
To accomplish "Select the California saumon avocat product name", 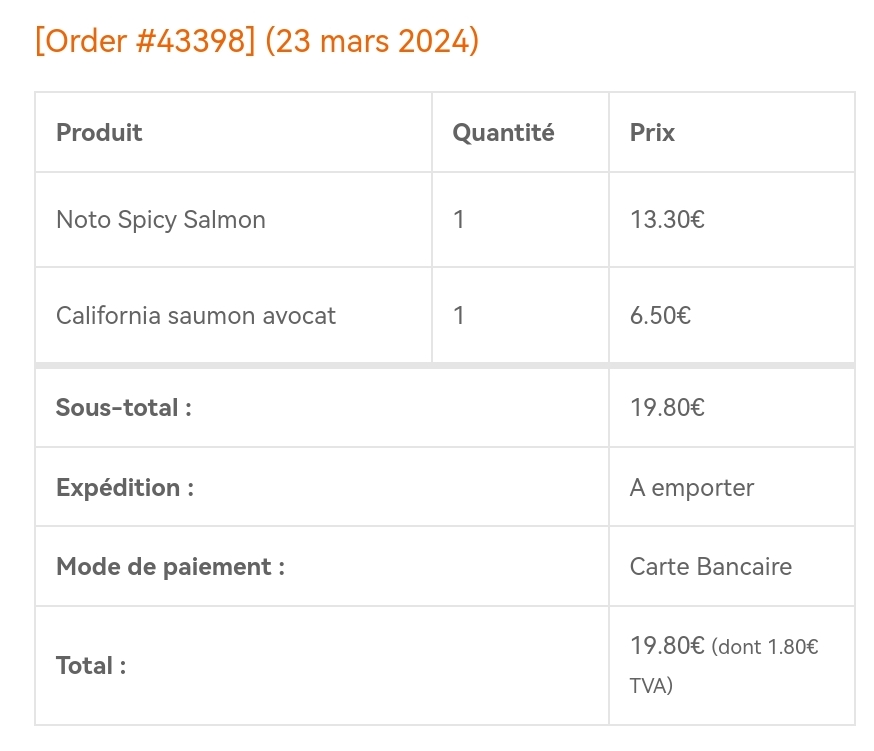I will click(196, 316).
